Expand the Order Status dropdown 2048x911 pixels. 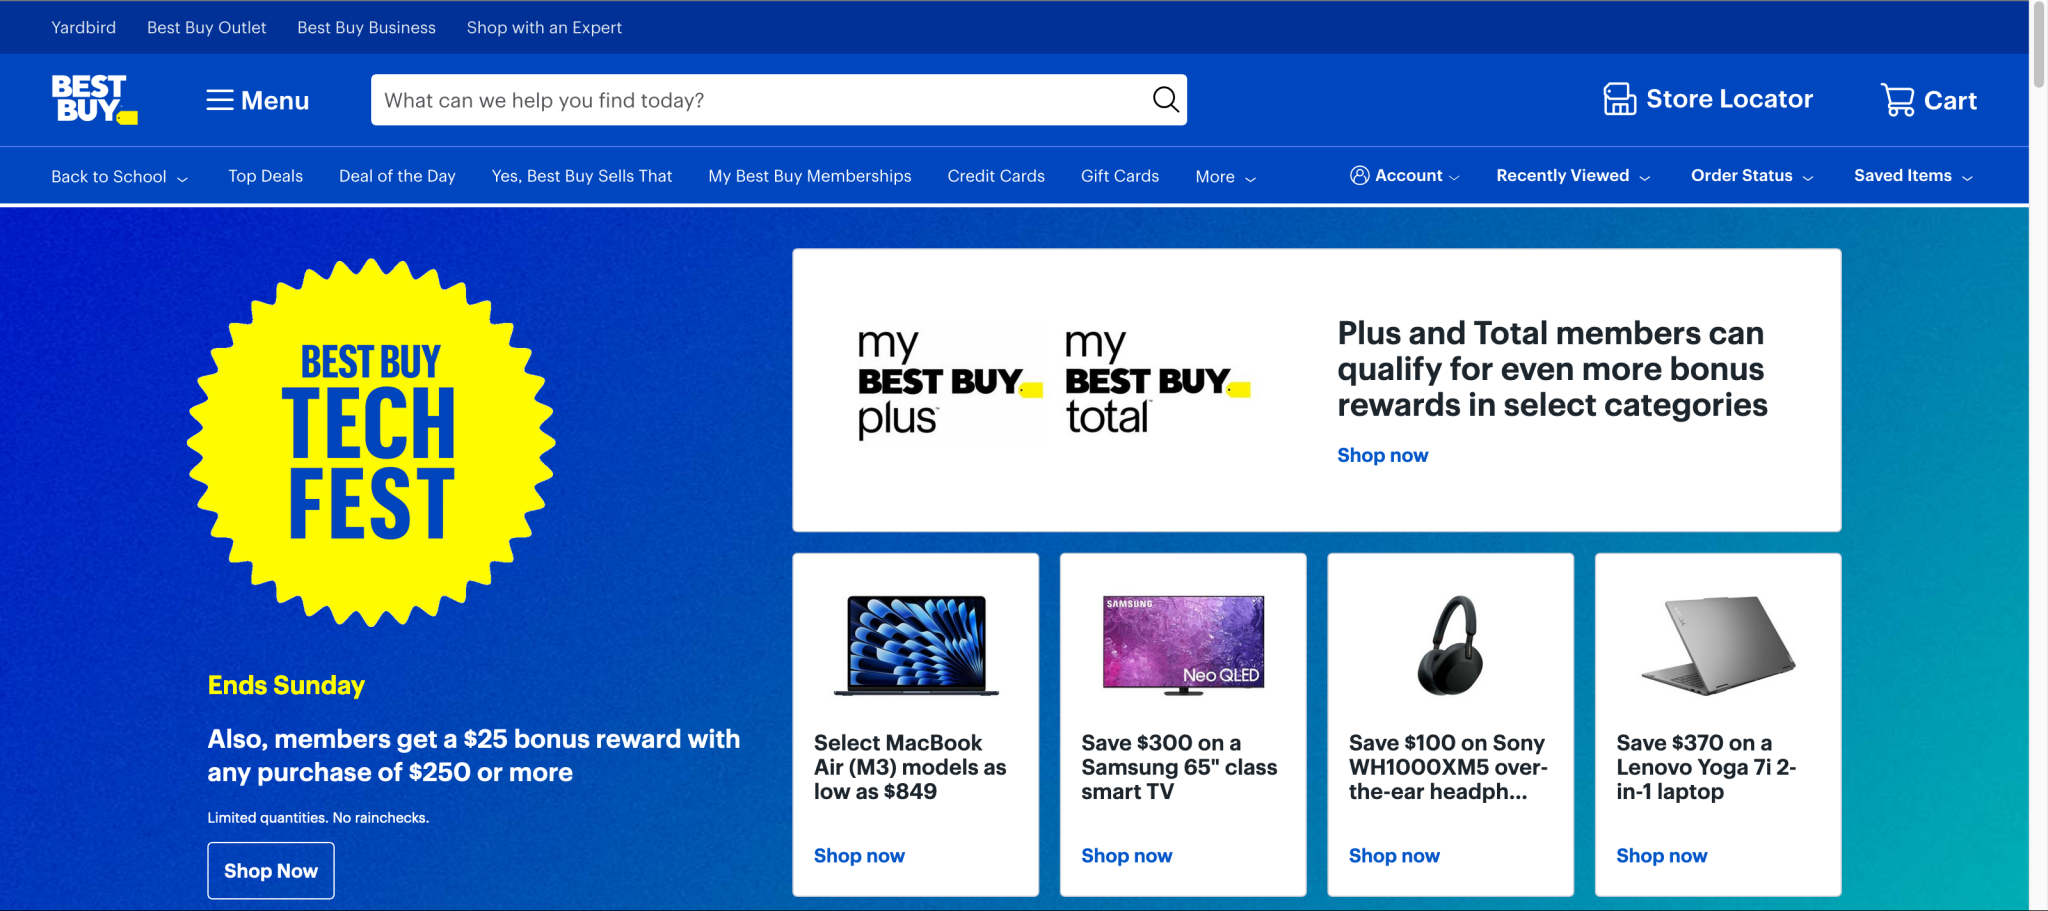point(1751,176)
